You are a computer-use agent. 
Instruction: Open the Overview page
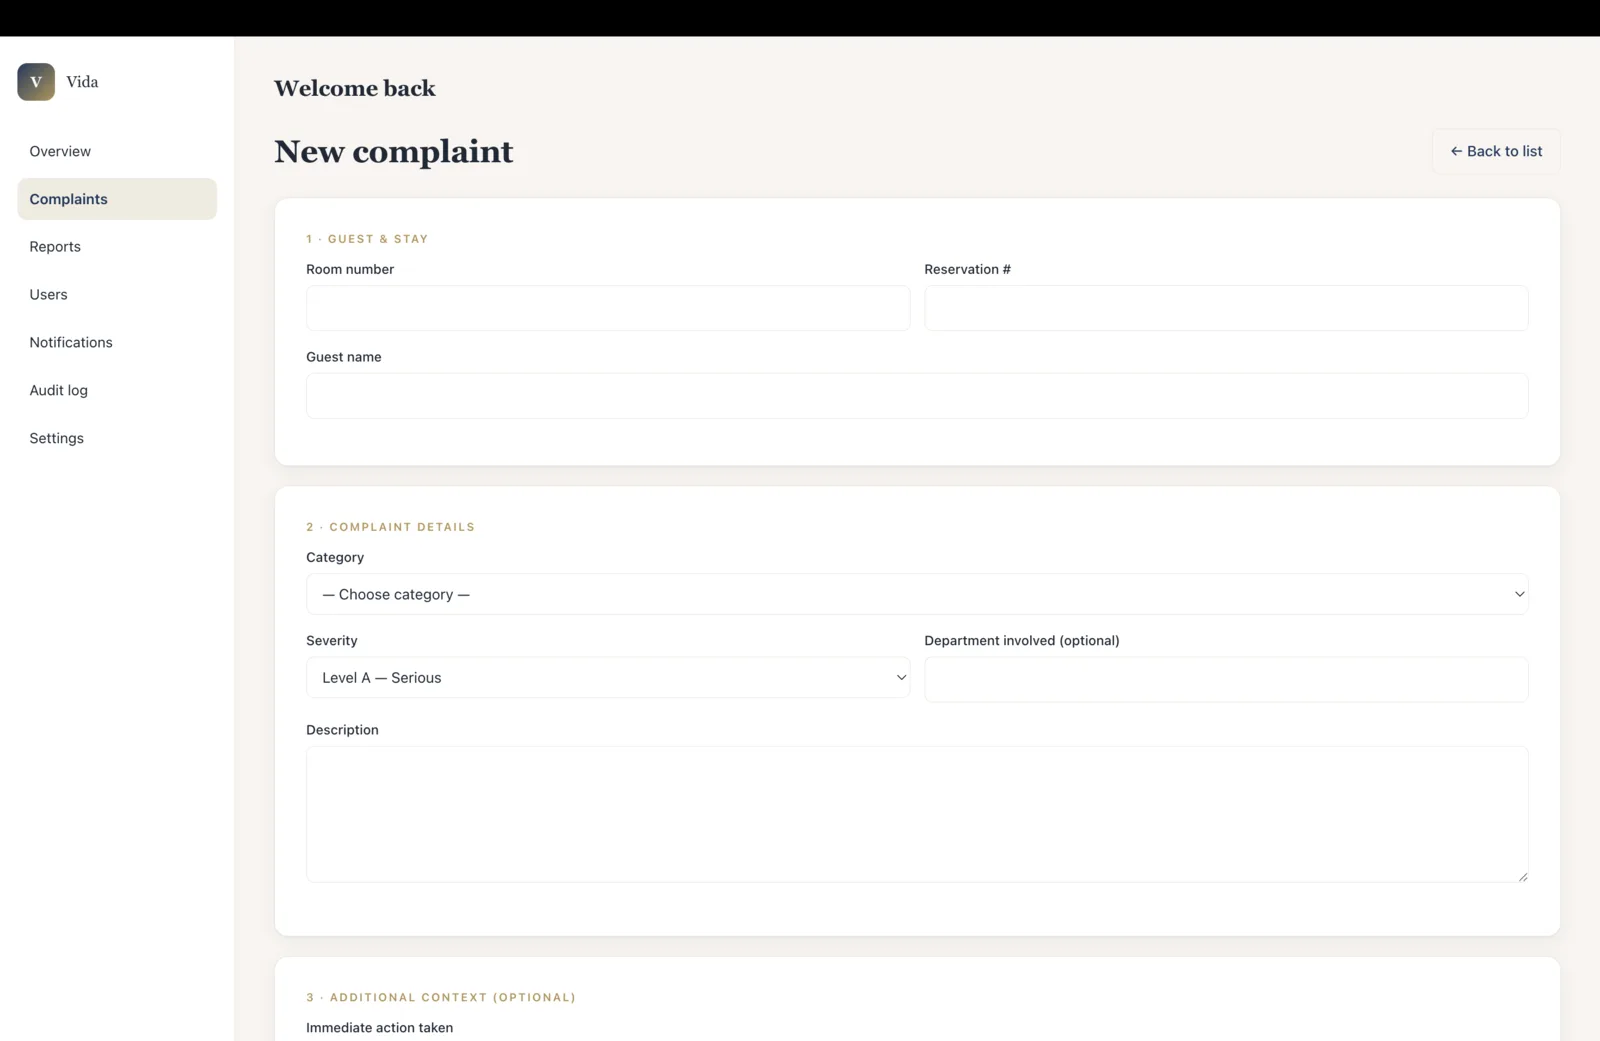click(x=117, y=151)
